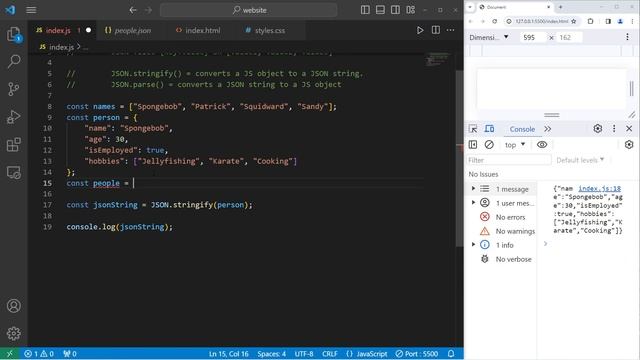
Task: Select the DevTools Console tab
Action: [522, 129]
